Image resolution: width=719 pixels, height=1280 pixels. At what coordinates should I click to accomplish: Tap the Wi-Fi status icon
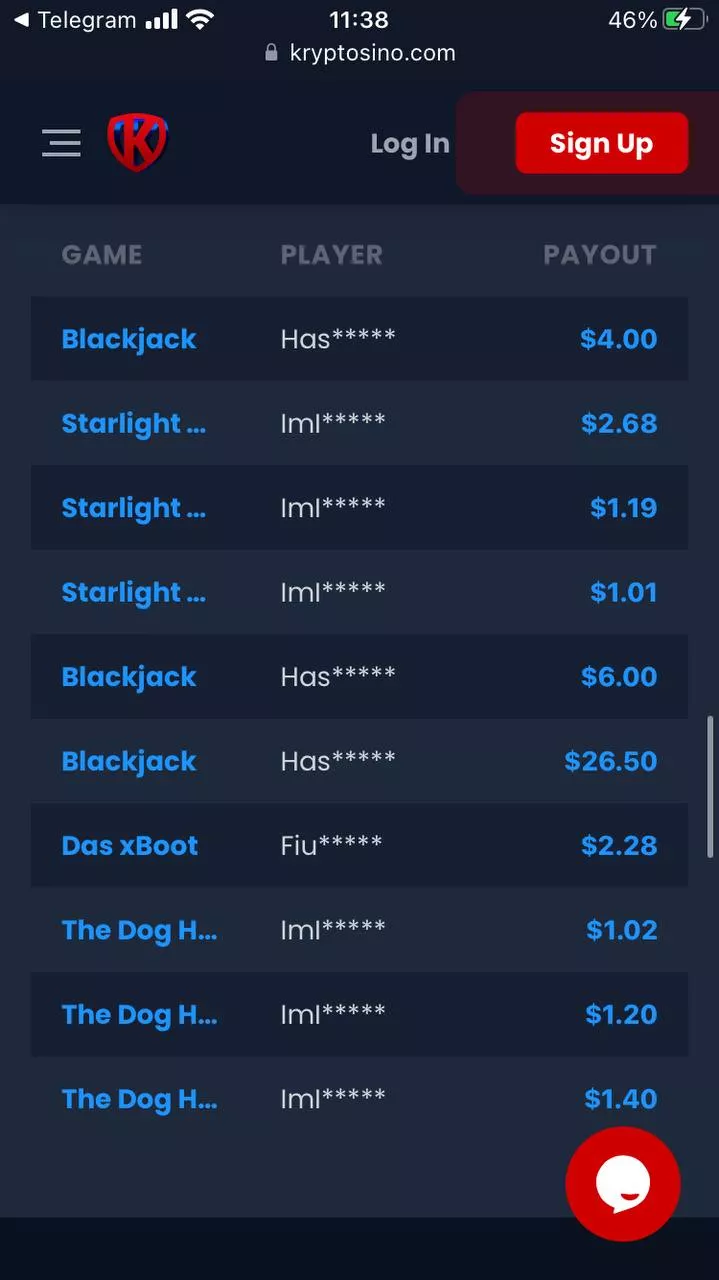(x=201, y=20)
